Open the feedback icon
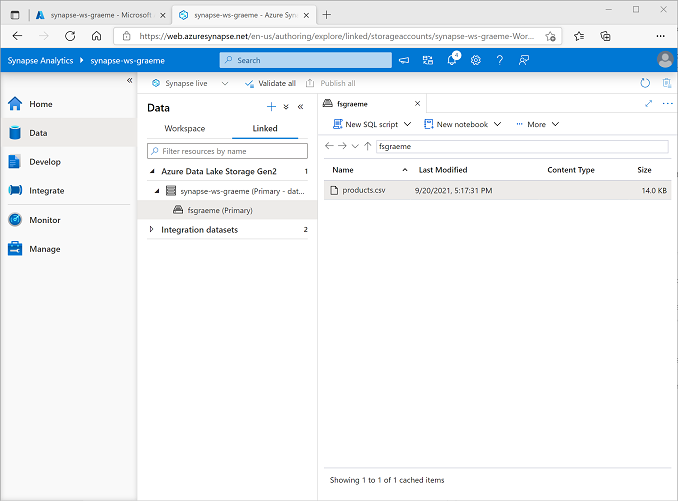 tap(524, 60)
